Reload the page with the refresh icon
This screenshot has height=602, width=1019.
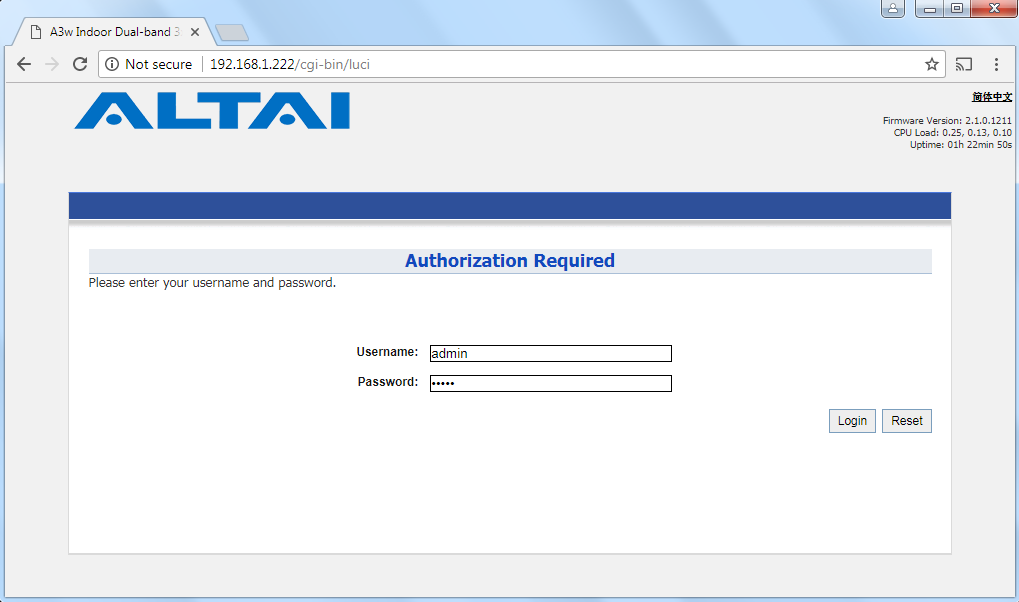point(80,64)
